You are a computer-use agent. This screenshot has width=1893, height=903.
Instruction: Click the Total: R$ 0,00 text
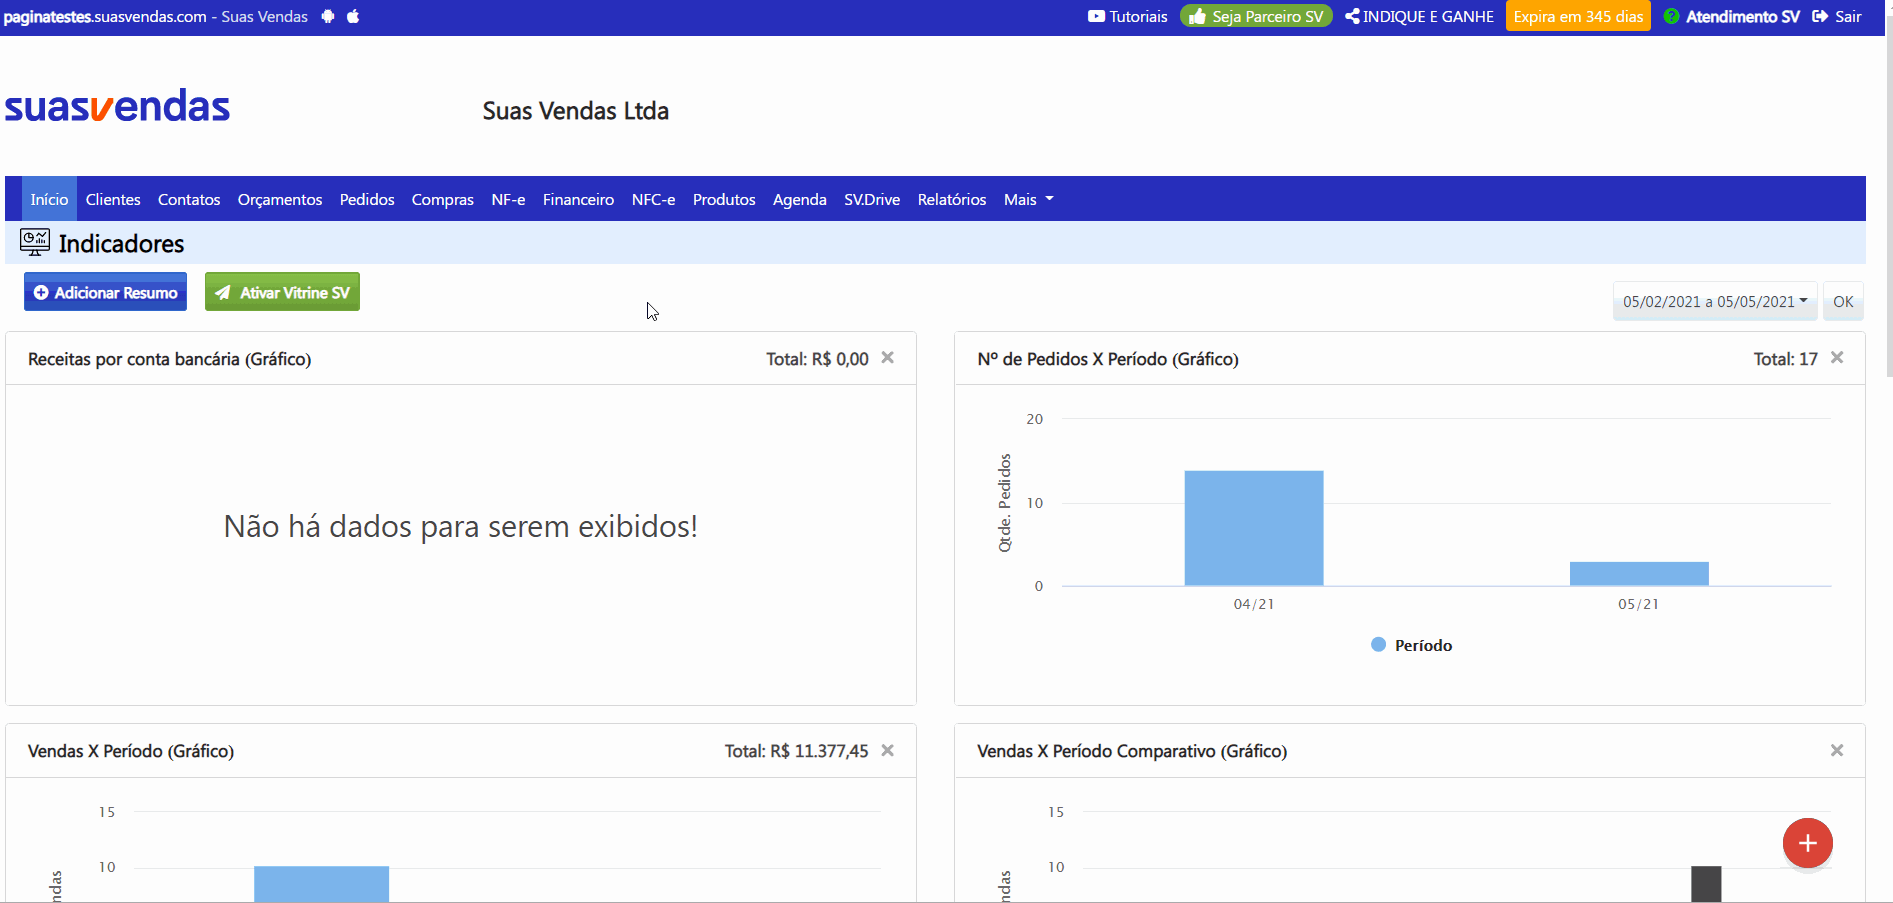(x=817, y=359)
